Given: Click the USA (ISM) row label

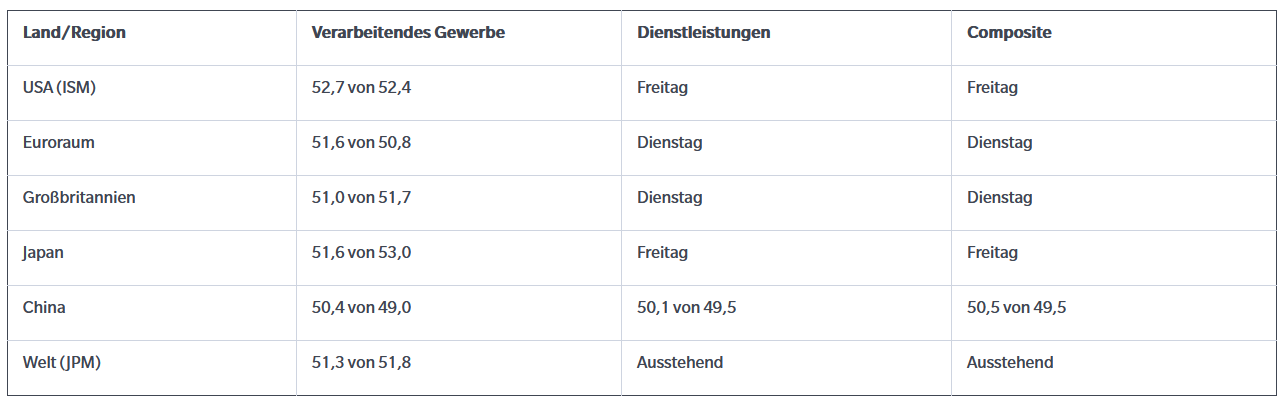Looking at the screenshot, I should pyautogui.click(x=59, y=88).
